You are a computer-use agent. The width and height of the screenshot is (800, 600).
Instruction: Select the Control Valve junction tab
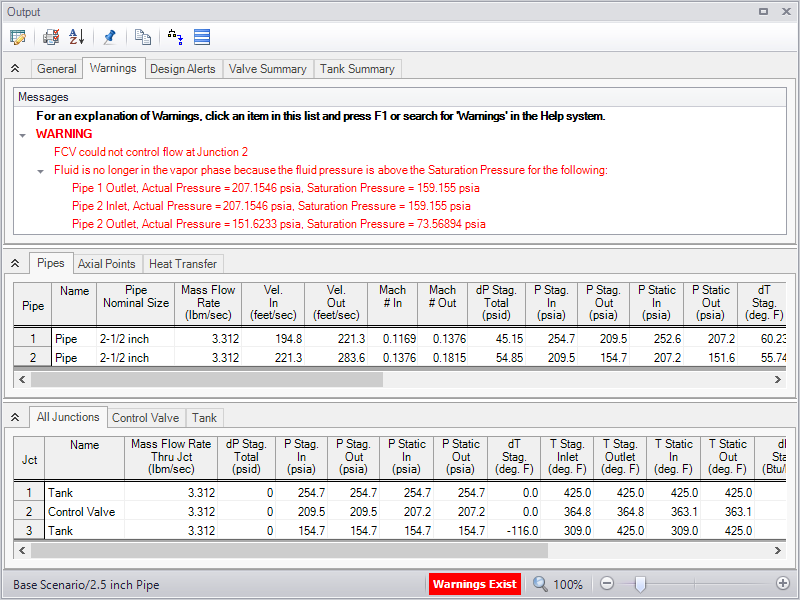pos(145,418)
